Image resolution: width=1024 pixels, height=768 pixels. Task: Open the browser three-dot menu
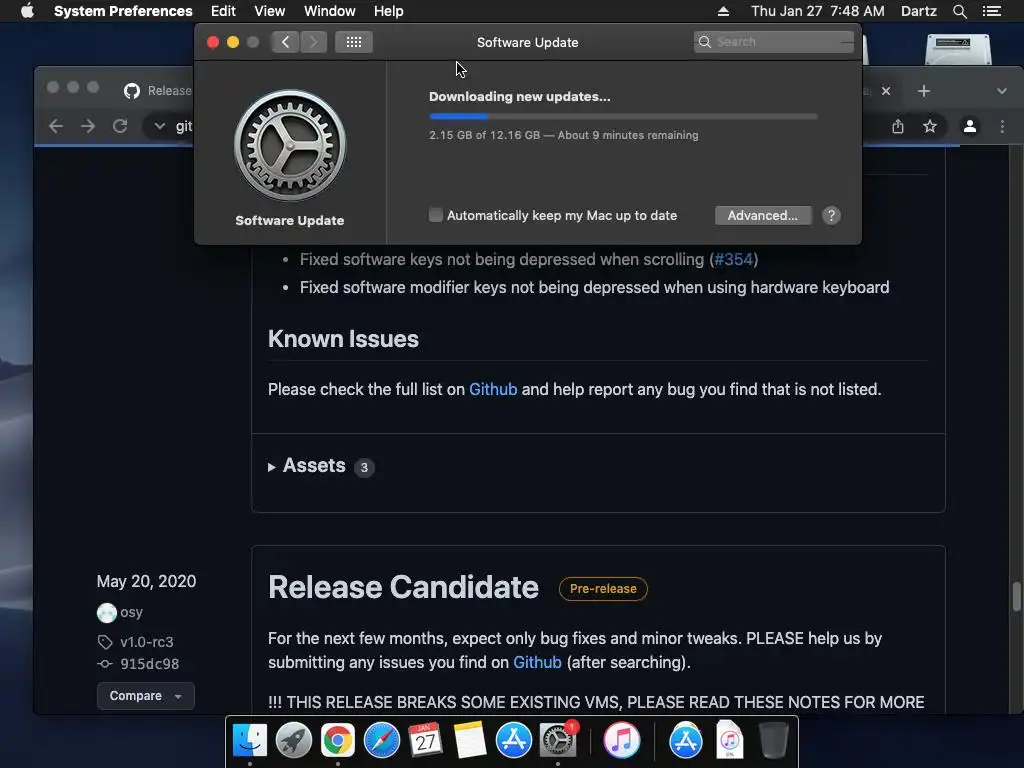(1002, 126)
